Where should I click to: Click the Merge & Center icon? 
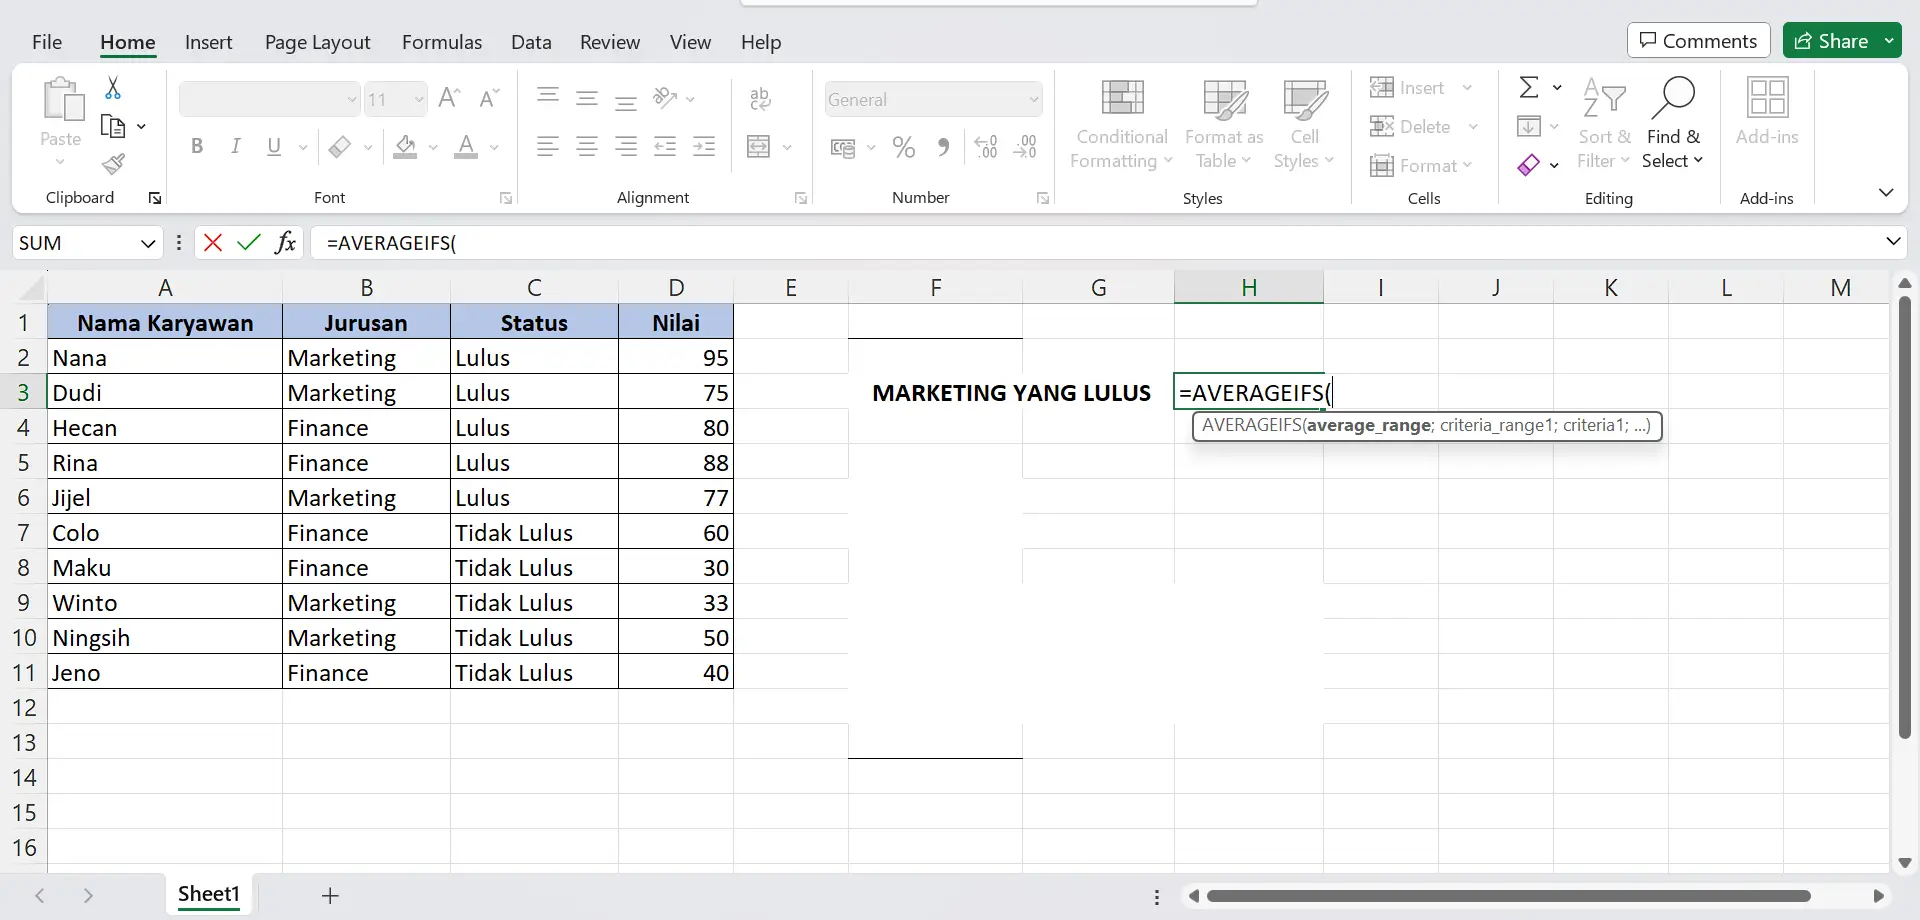click(x=759, y=147)
